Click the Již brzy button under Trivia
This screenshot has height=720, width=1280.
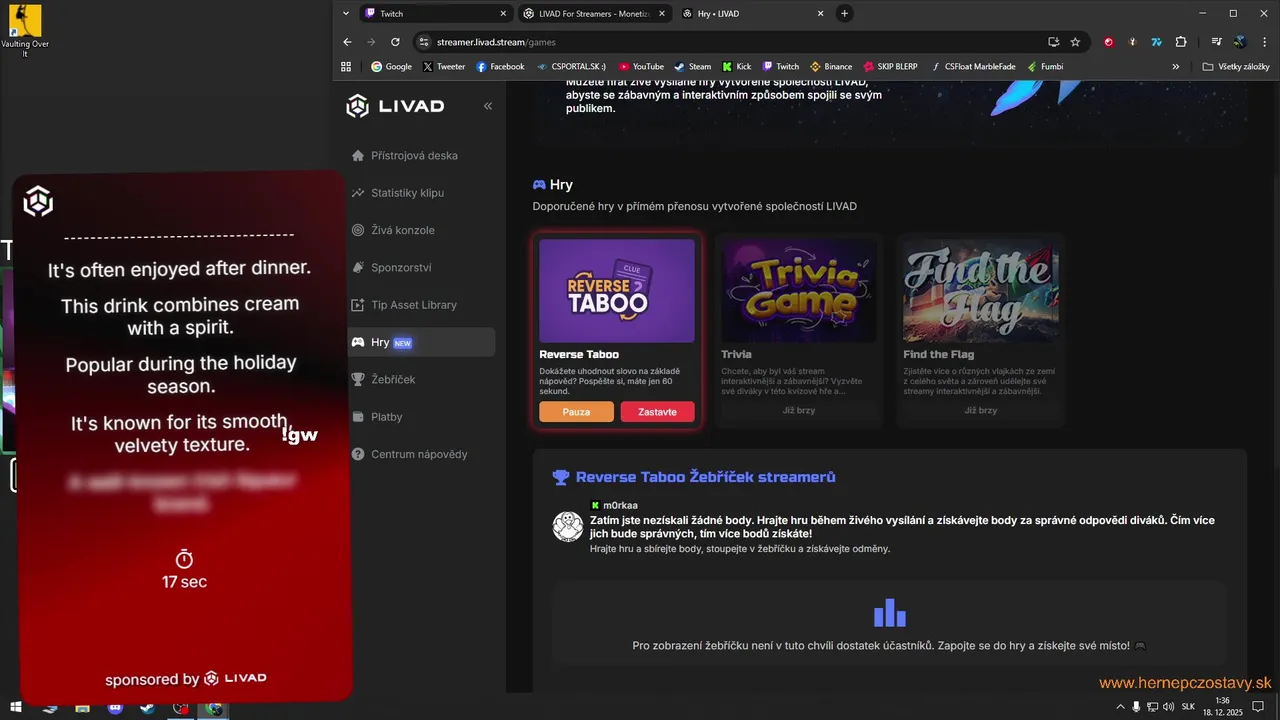(x=799, y=411)
